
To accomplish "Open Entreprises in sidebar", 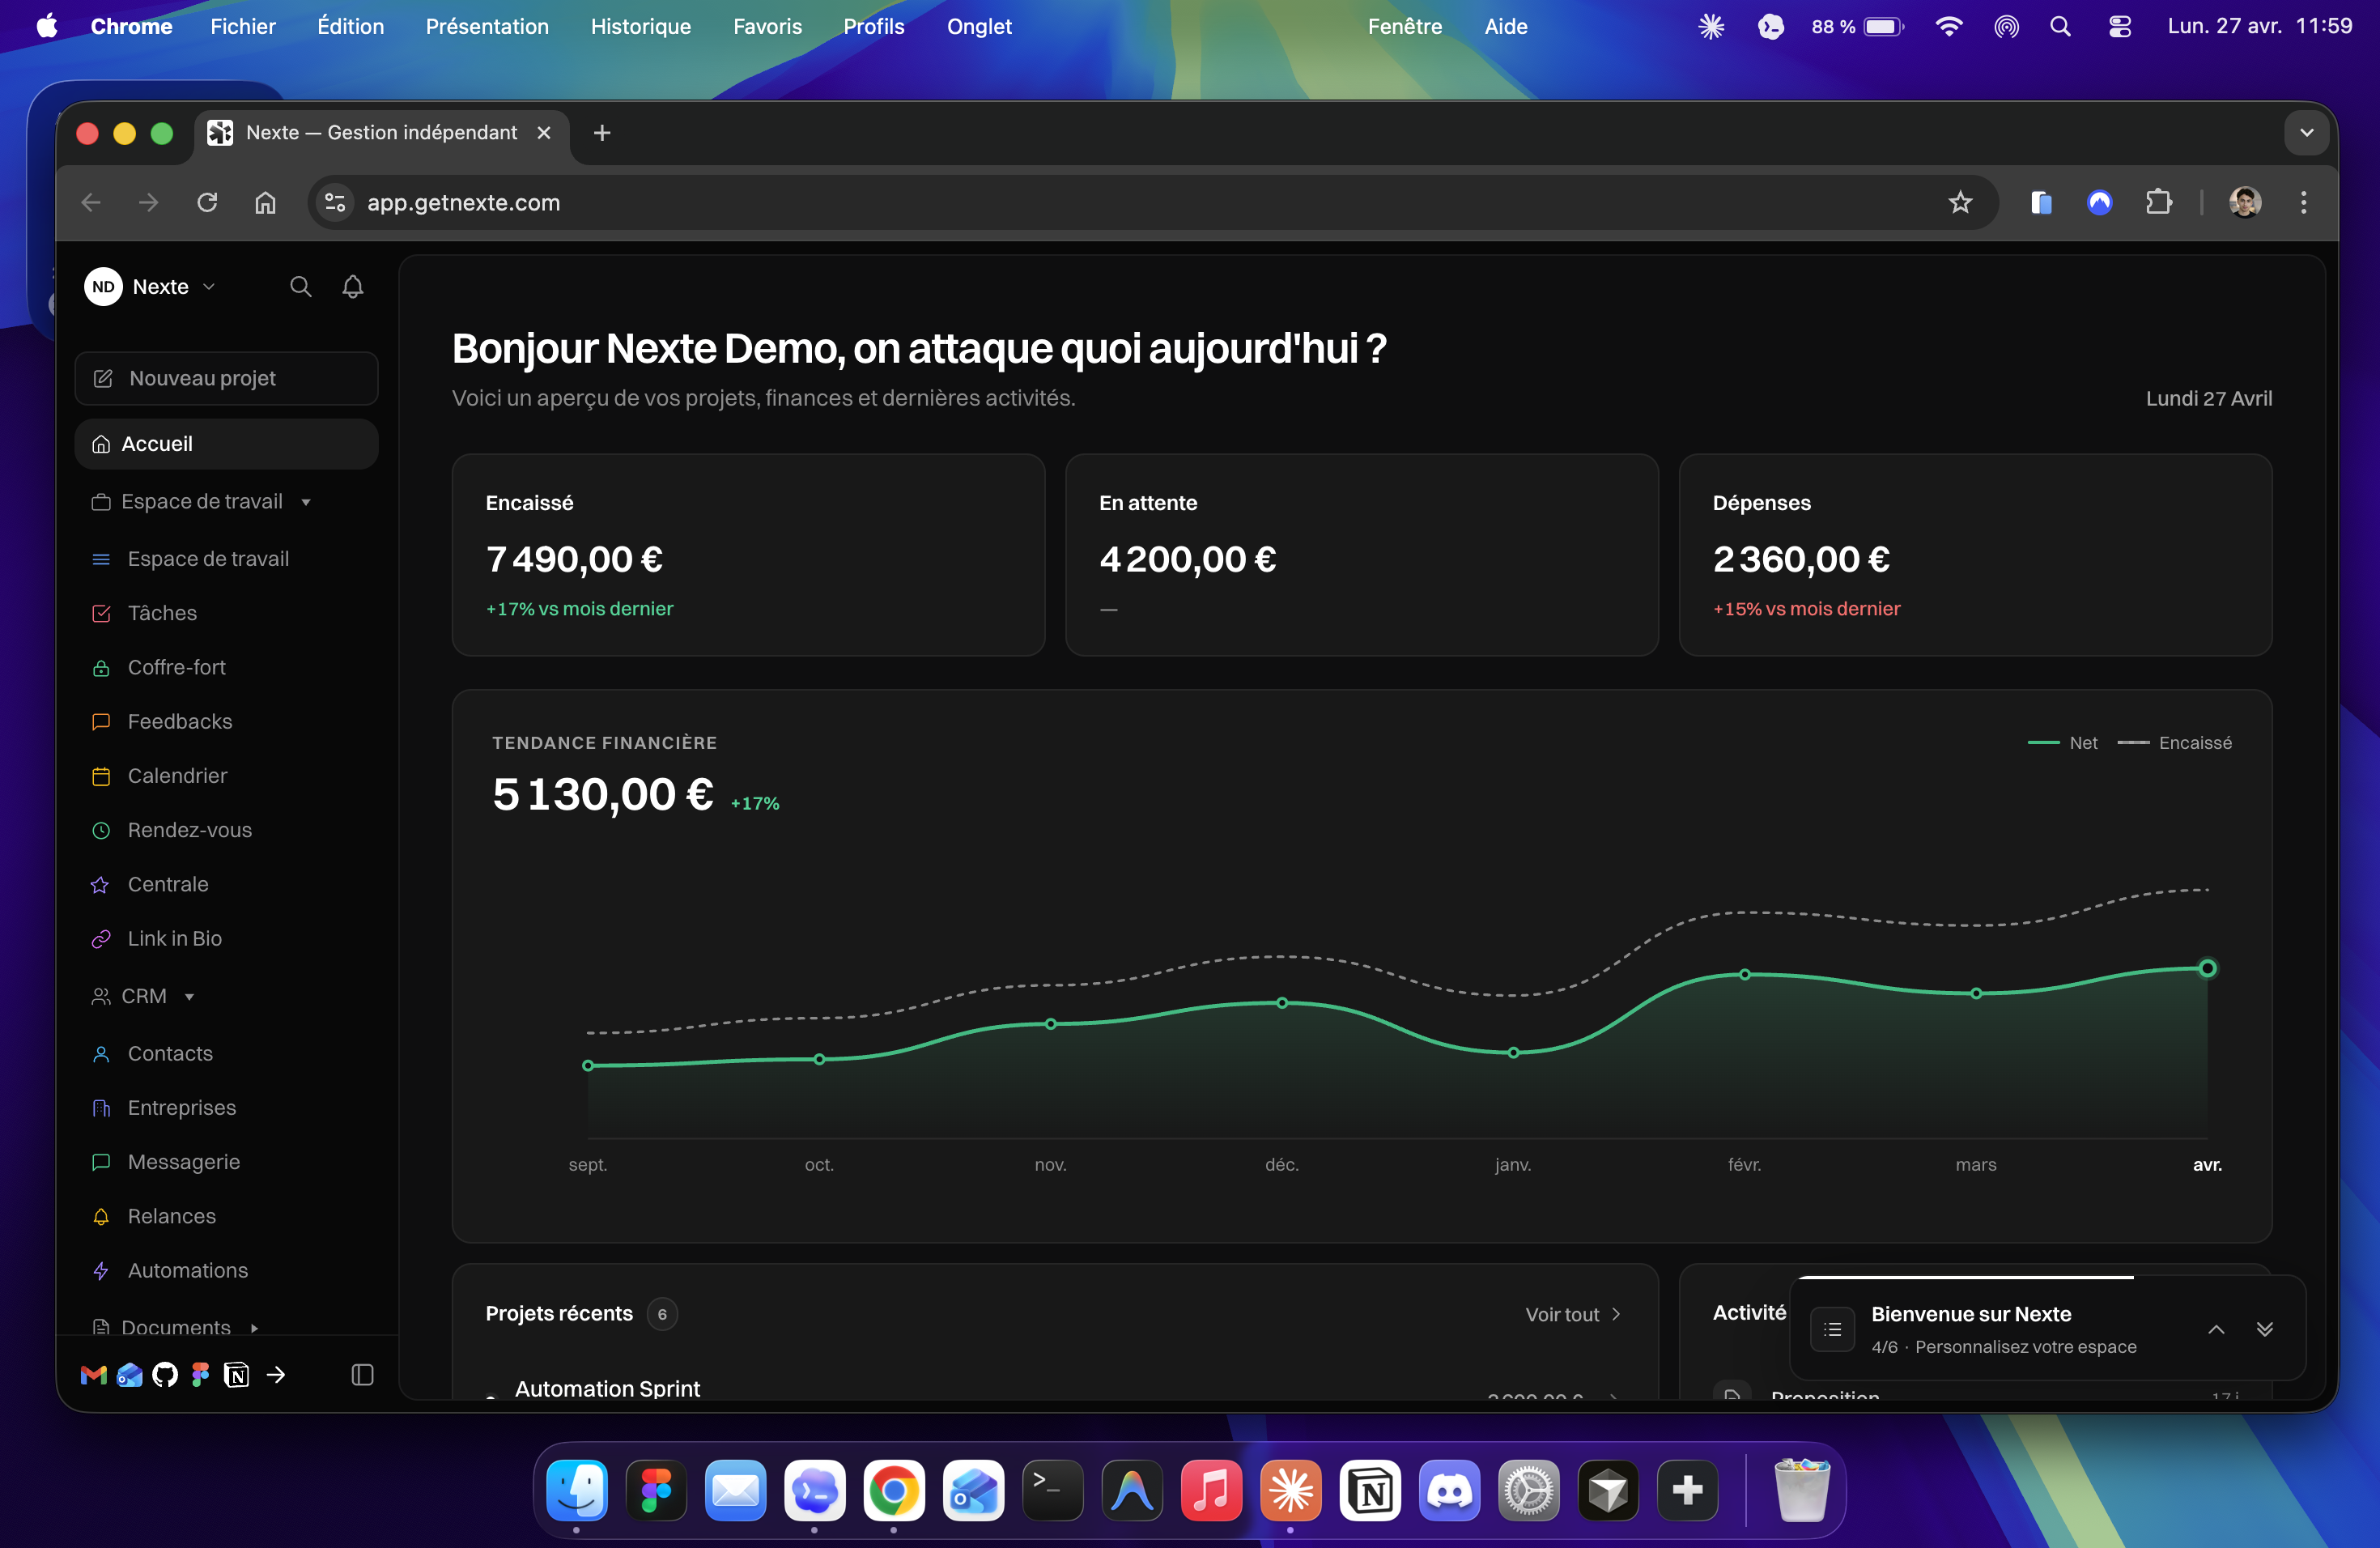I will point(226,1108).
